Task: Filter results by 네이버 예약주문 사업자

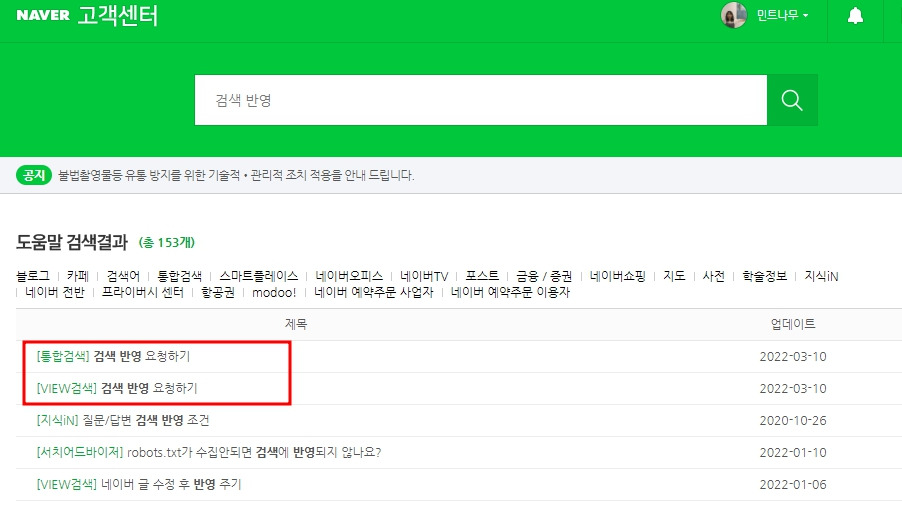Action: click(374, 292)
